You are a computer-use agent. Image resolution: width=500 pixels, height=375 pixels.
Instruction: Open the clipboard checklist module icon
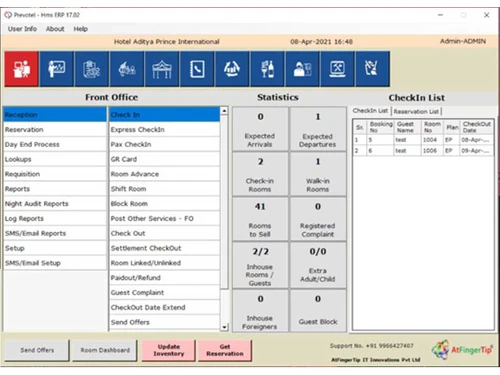(x=92, y=69)
